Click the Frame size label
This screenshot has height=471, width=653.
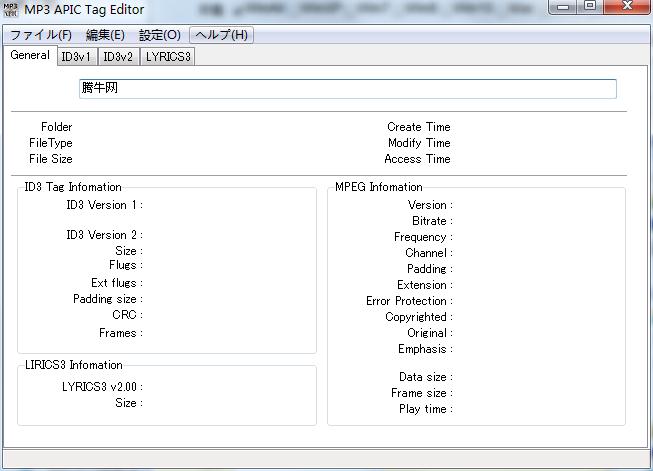(422, 393)
